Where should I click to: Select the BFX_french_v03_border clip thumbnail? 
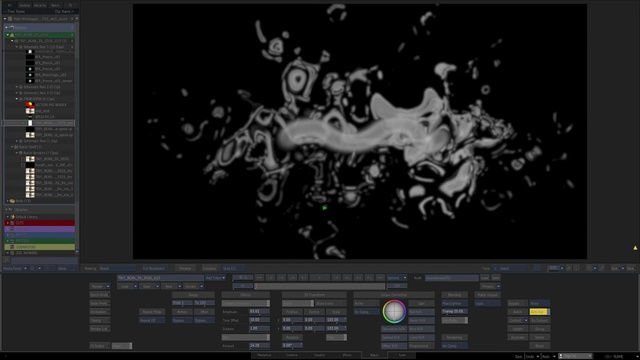click(30, 81)
